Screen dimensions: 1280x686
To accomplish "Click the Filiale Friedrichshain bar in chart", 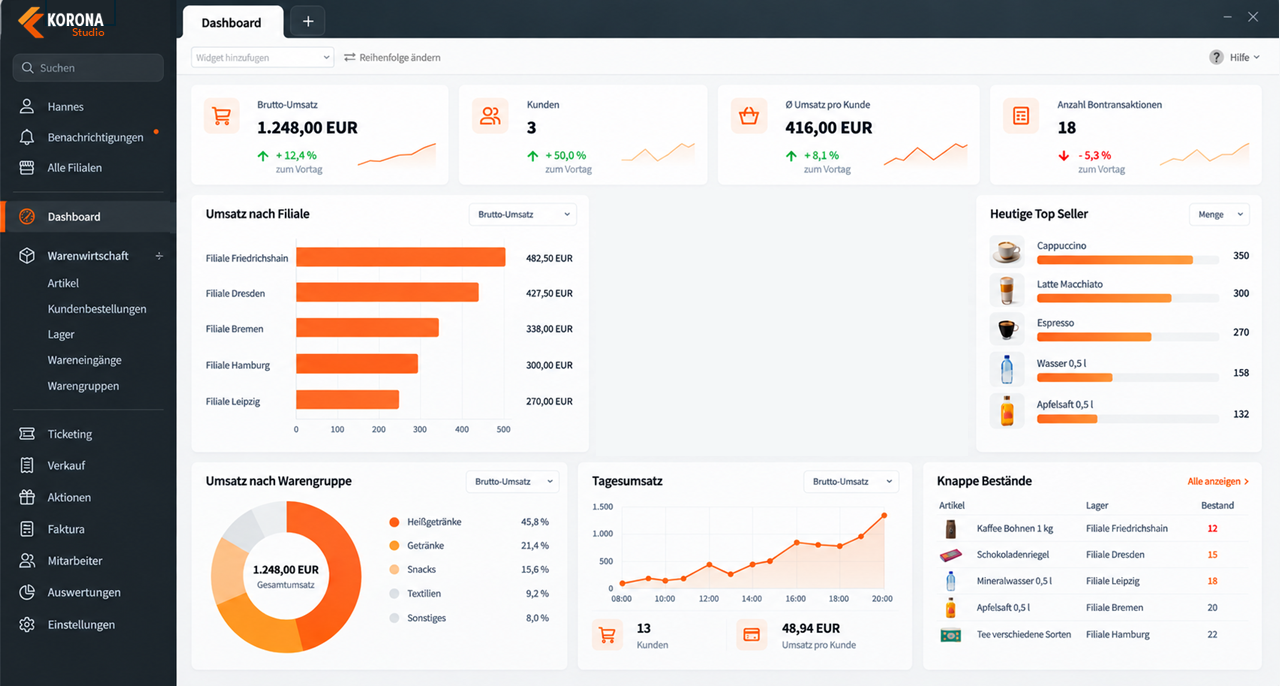I will pos(400,258).
